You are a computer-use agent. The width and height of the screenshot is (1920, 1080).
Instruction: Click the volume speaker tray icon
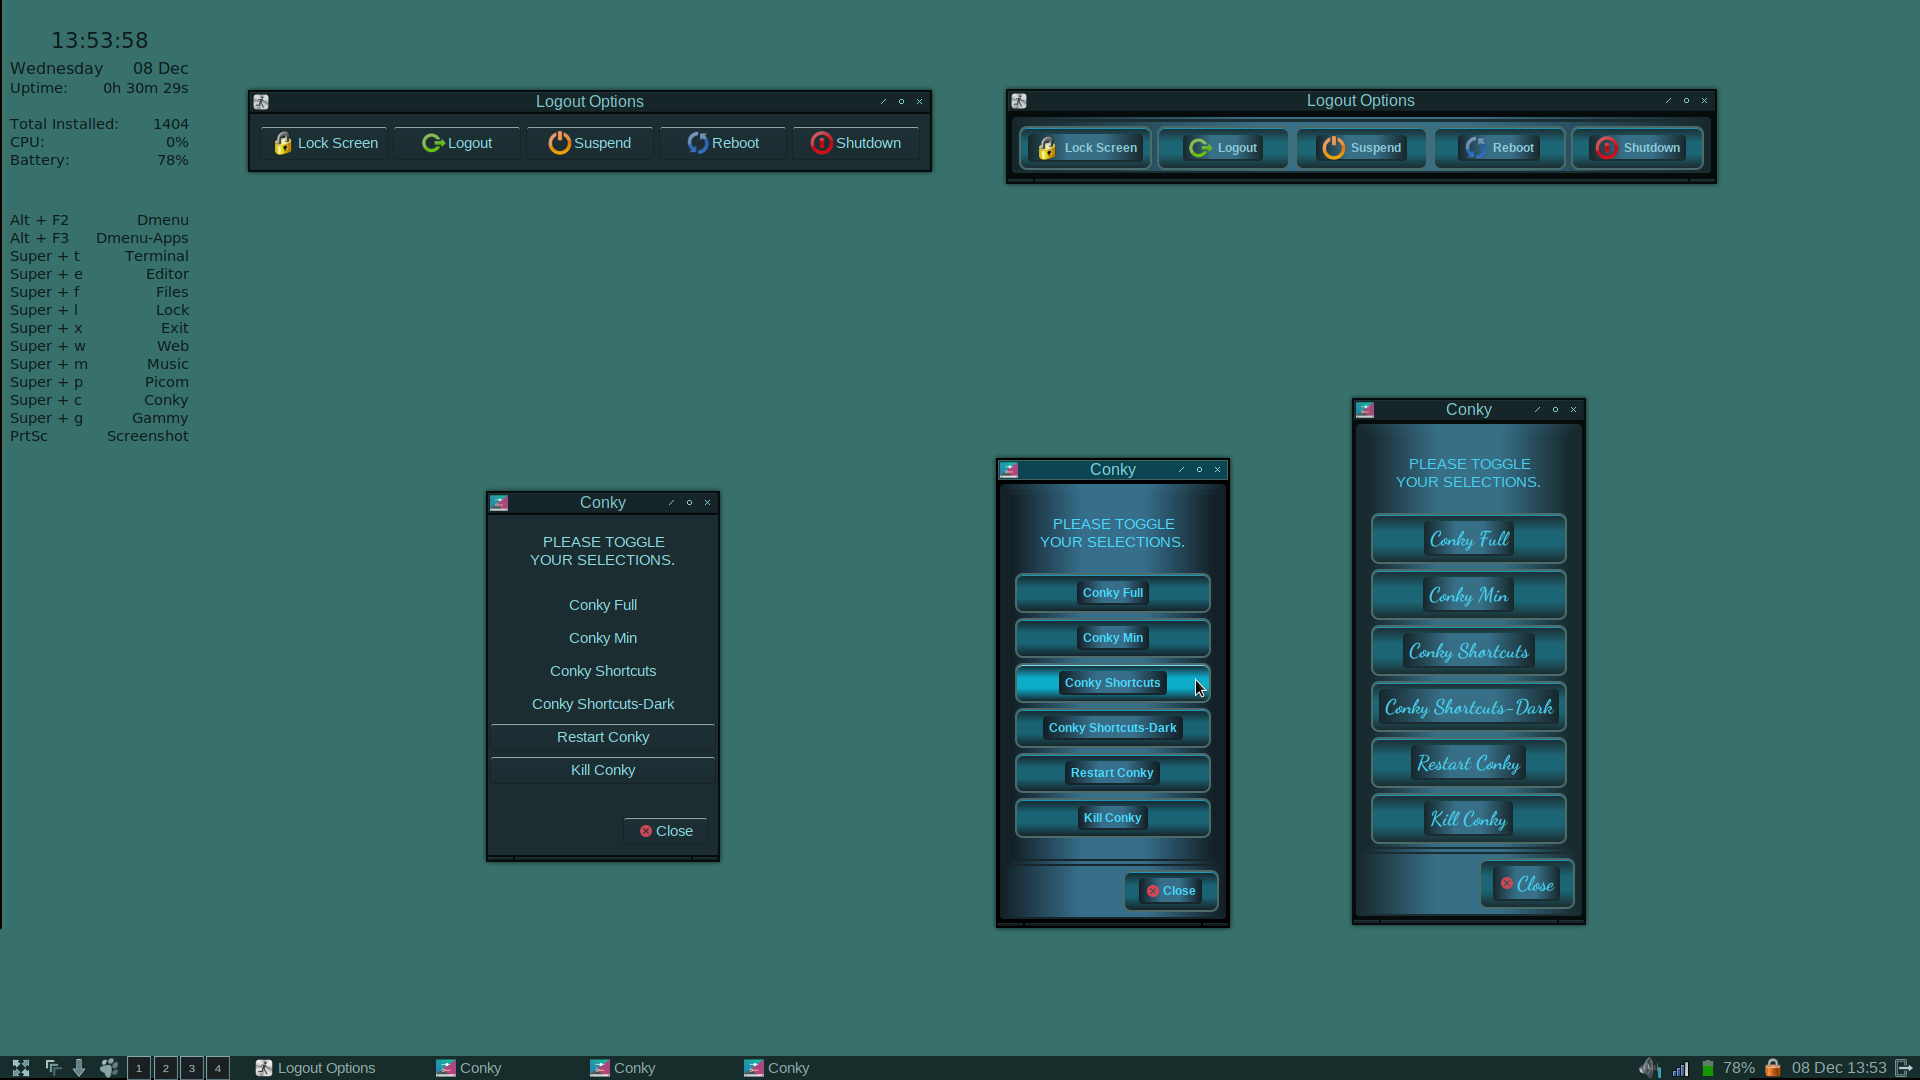point(1649,1068)
